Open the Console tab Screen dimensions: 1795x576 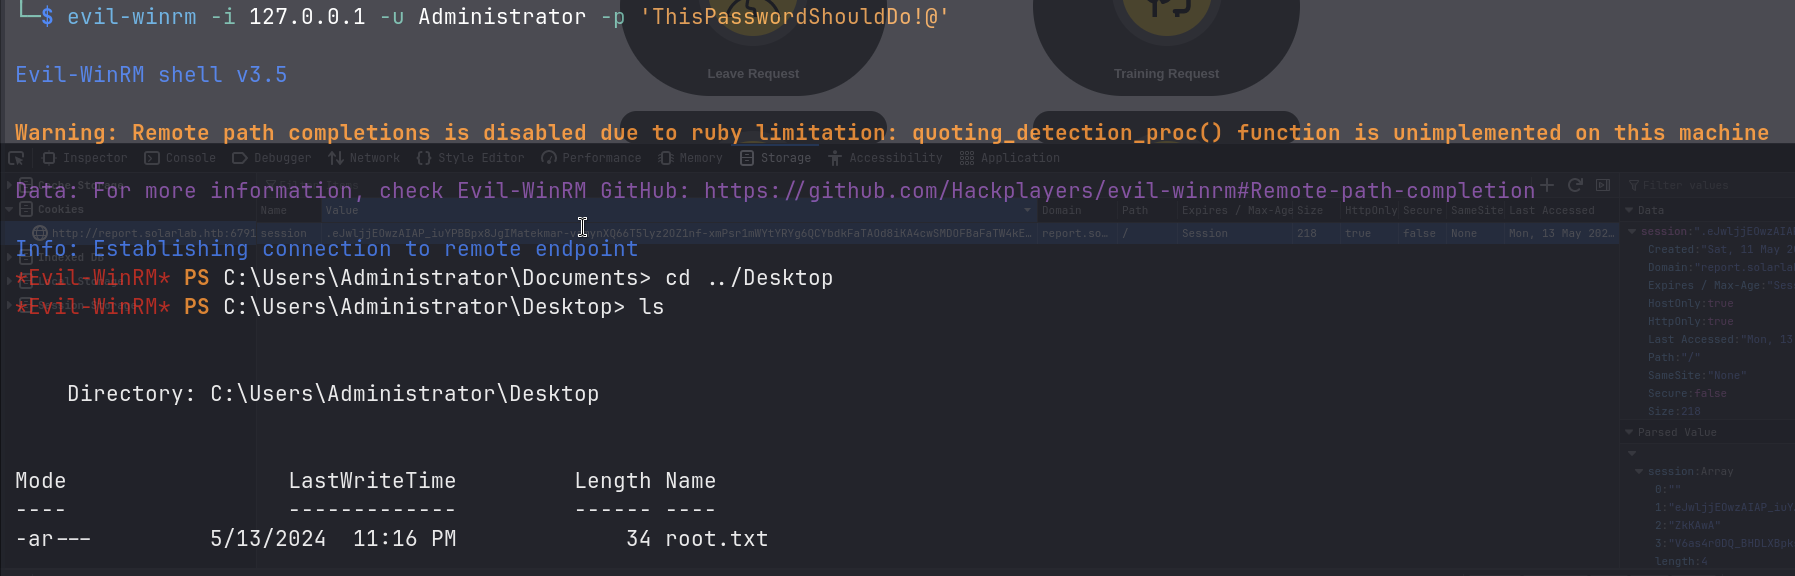tap(180, 158)
